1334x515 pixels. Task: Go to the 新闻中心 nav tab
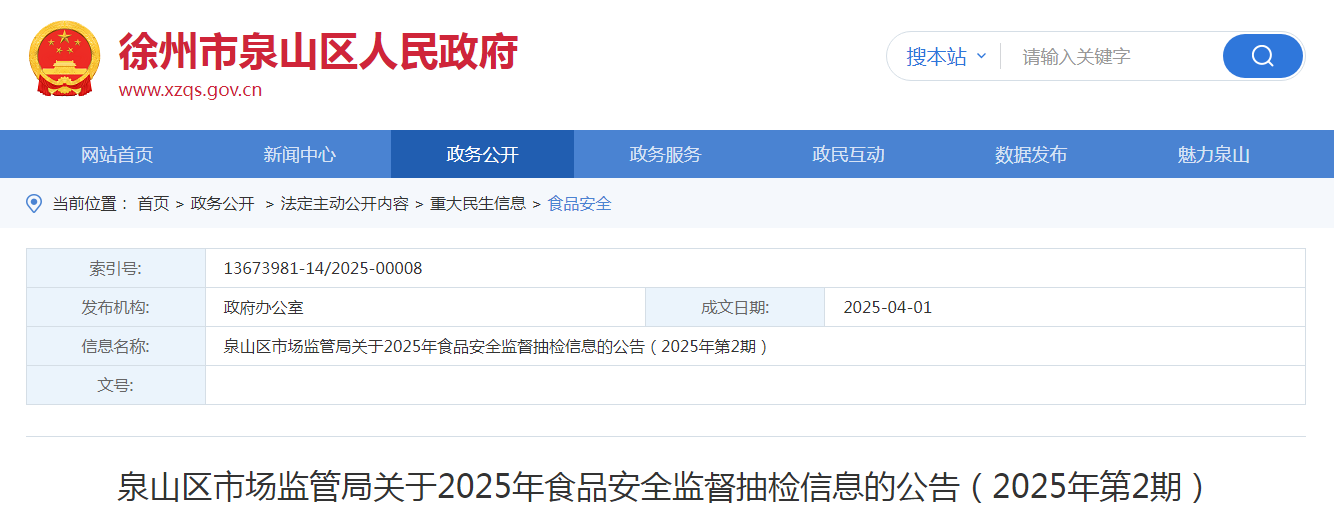pyautogui.click(x=300, y=154)
